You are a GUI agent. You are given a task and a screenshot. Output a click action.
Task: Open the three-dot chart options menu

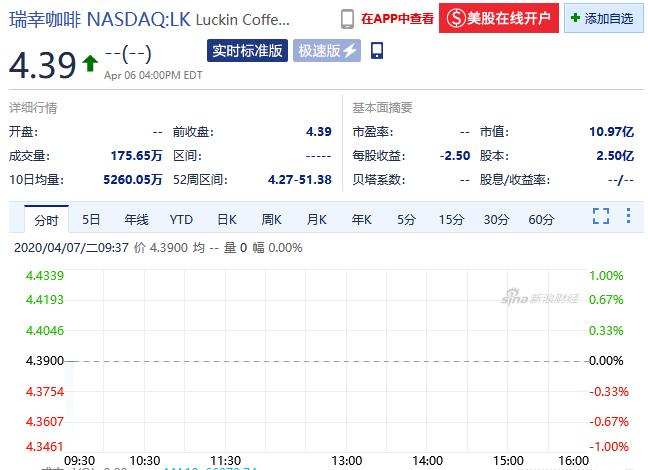[x=628, y=216]
